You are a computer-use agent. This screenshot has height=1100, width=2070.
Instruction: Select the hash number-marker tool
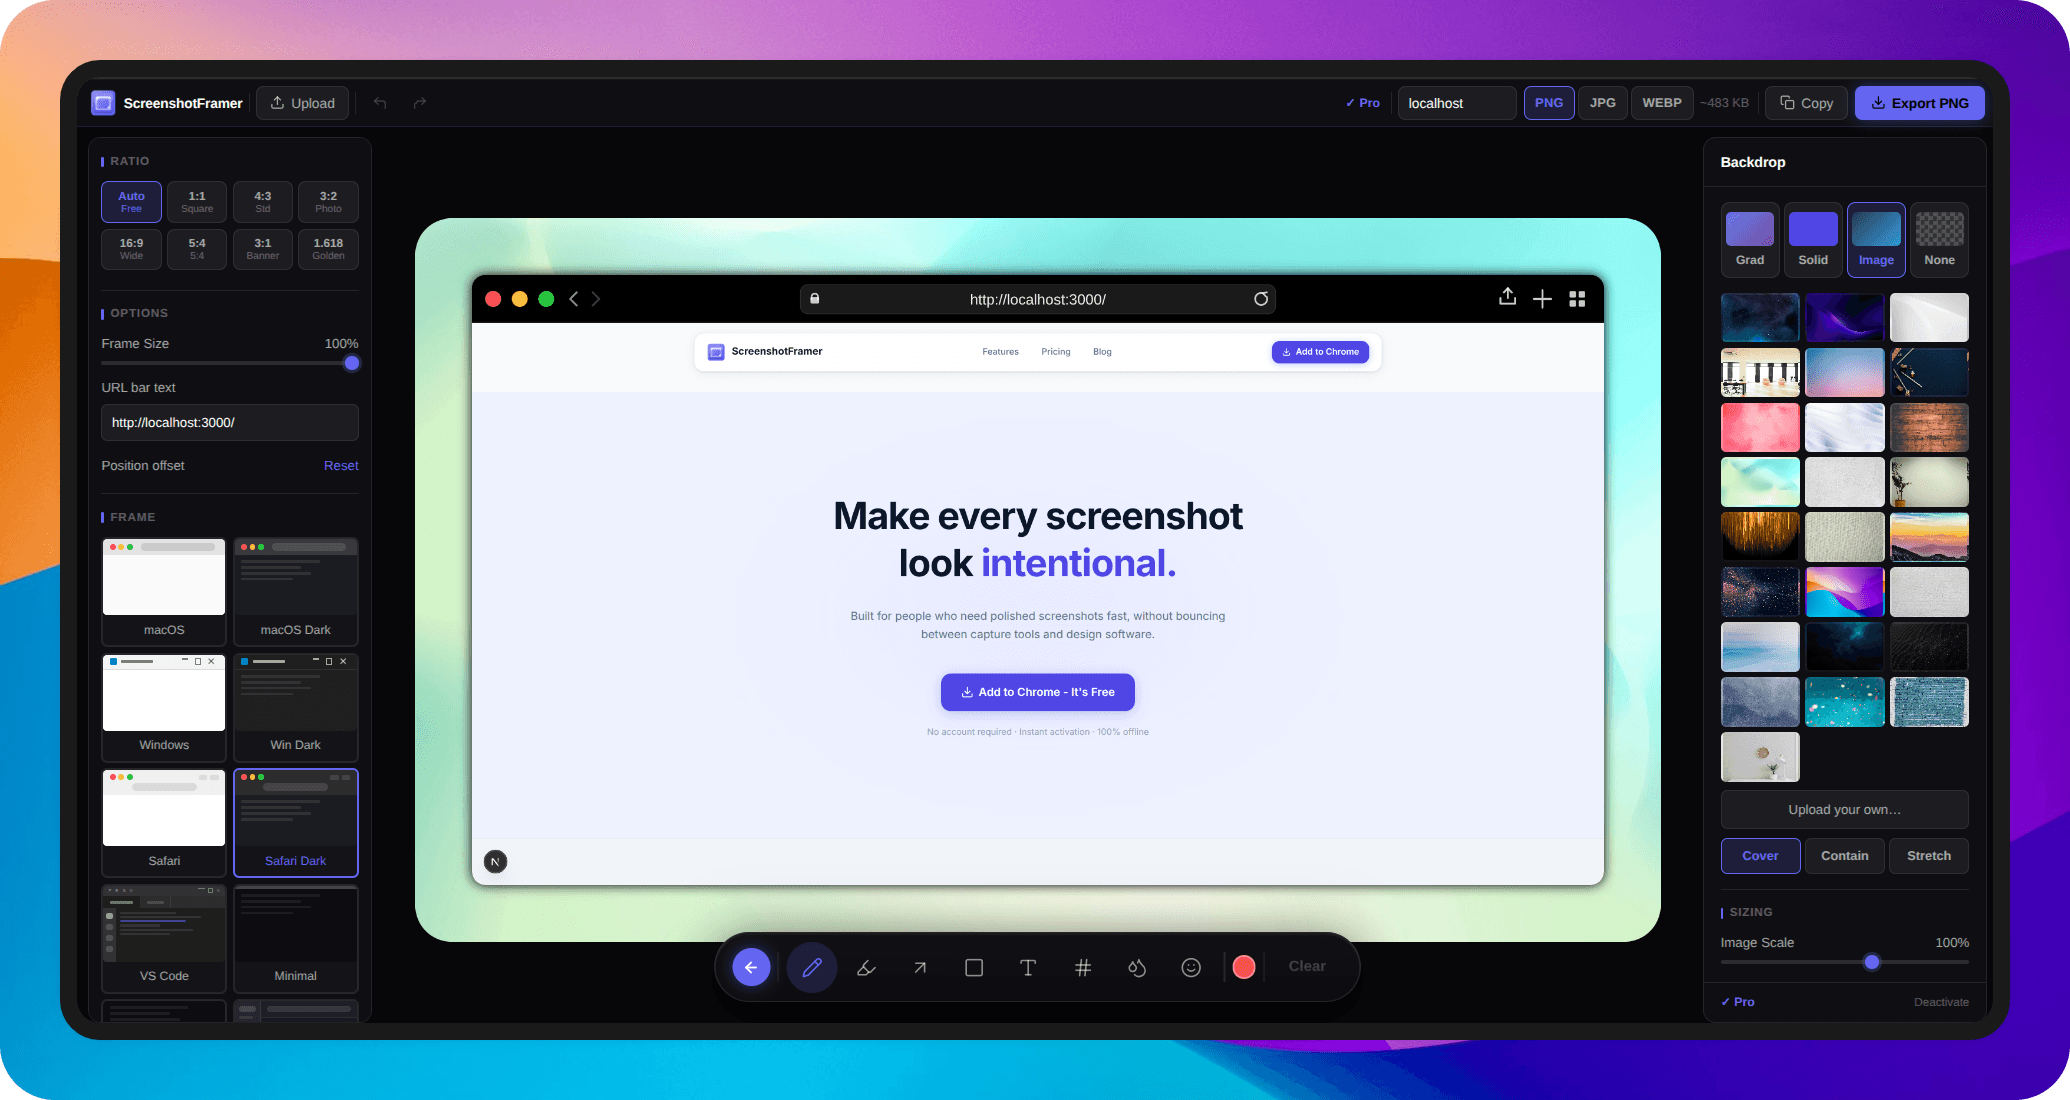point(1082,967)
